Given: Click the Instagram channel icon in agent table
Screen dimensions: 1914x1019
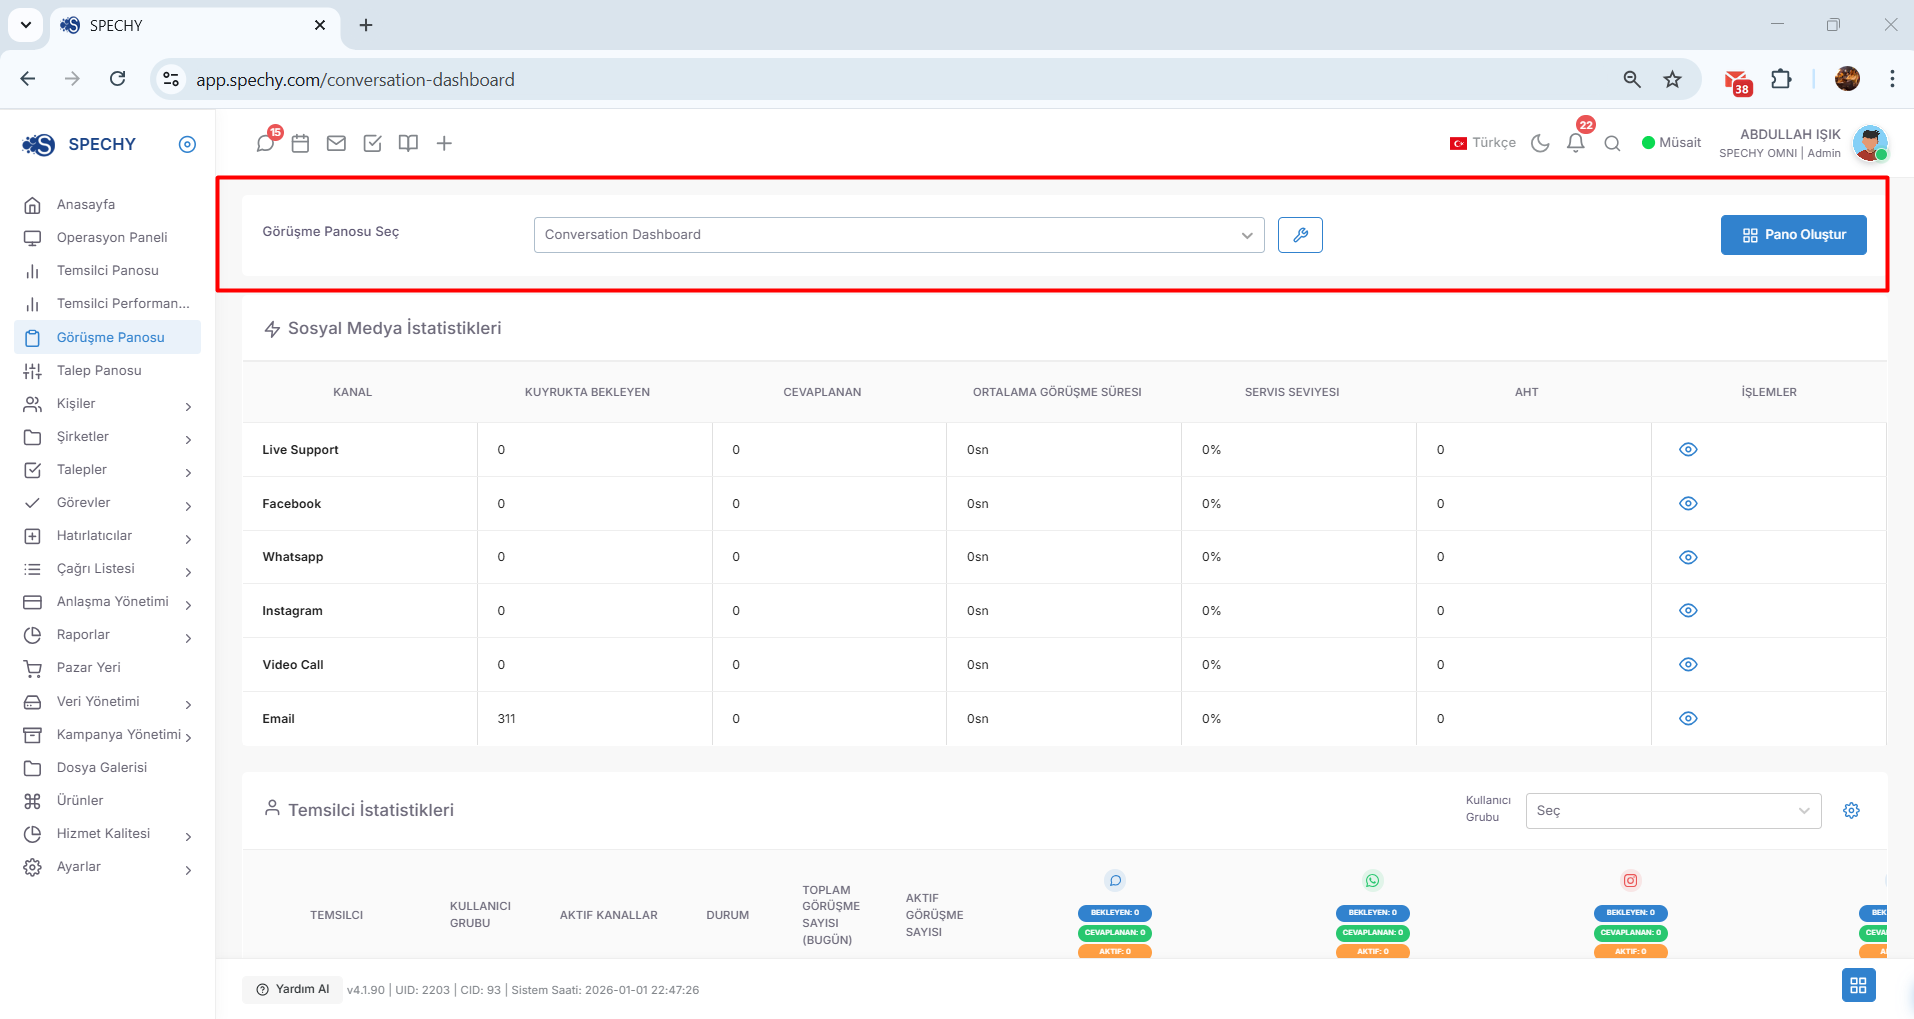Looking at the screenshot, I should pyautogui.click(x=1630, y=880).
